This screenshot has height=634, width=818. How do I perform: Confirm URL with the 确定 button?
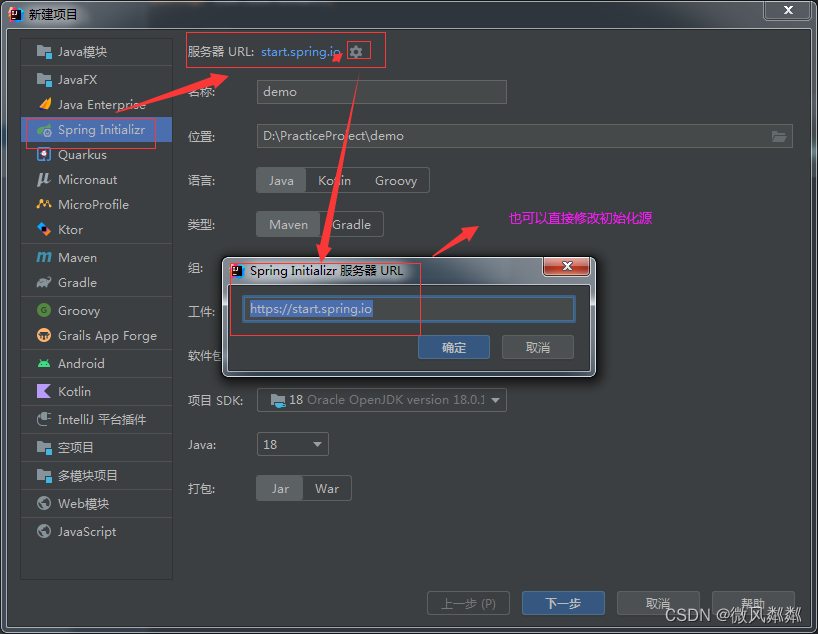454,348
